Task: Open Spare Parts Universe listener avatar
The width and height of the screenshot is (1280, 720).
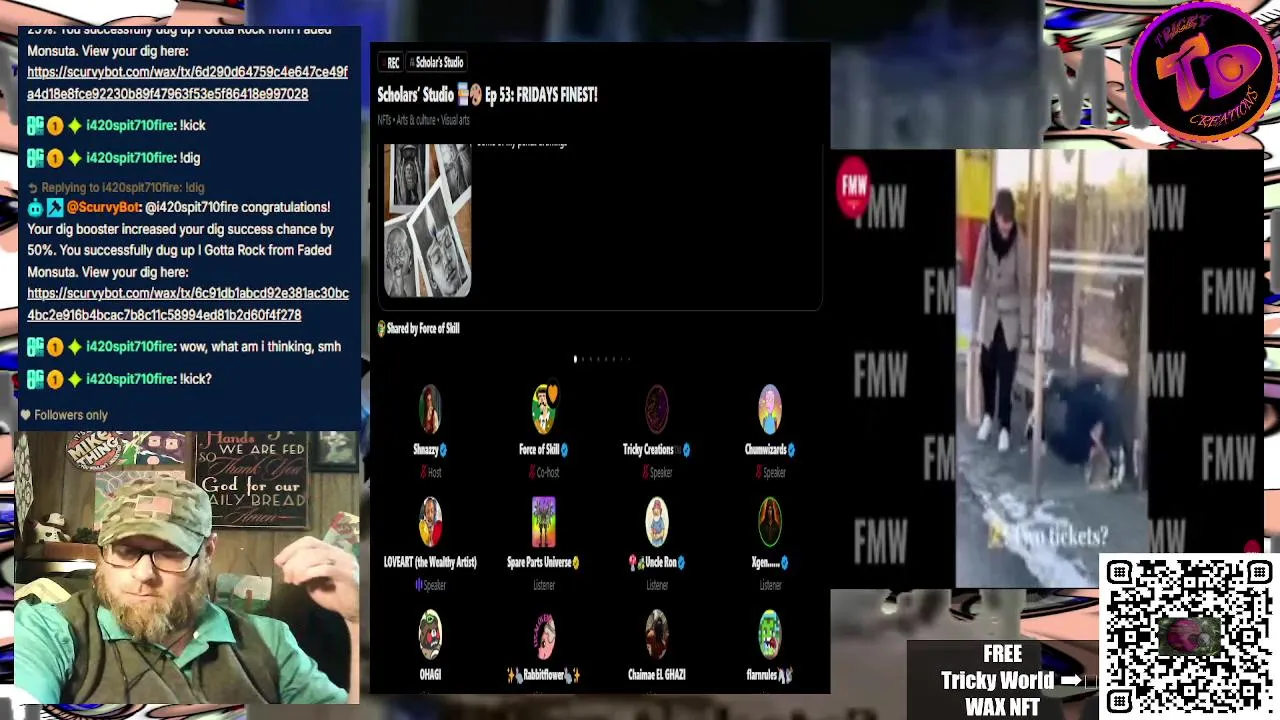Action: (x=543, y=522)
